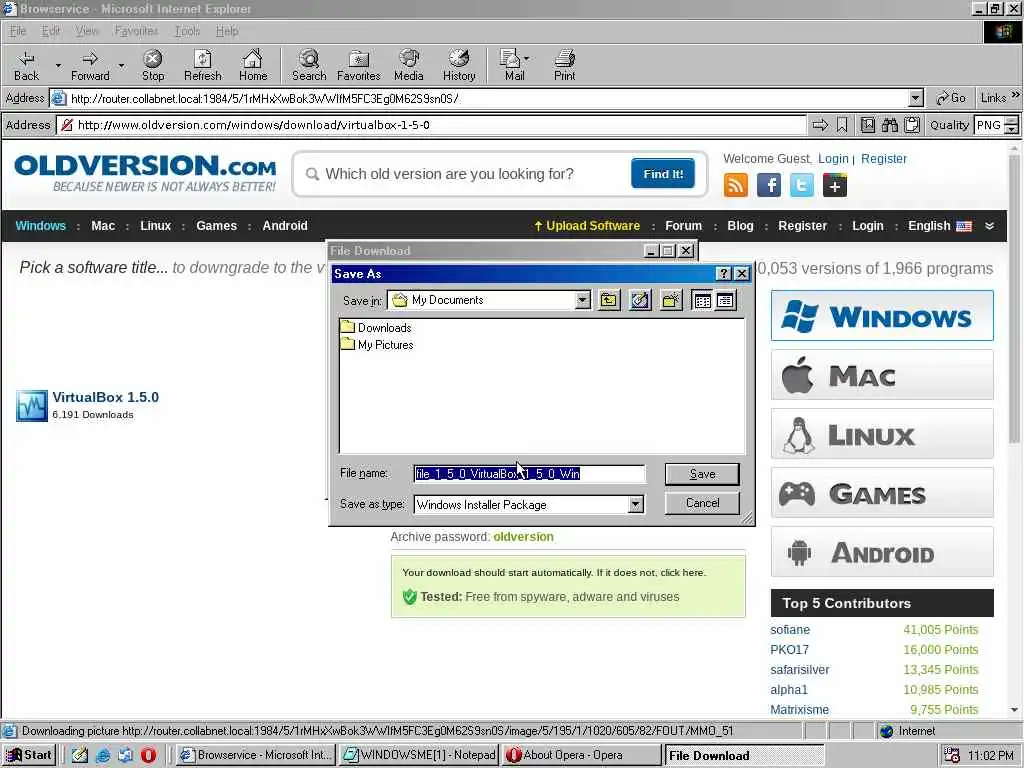Click the Facebook icon
Image resolution: width=1024 pixels, height=768 pixels.
[769, 185]
